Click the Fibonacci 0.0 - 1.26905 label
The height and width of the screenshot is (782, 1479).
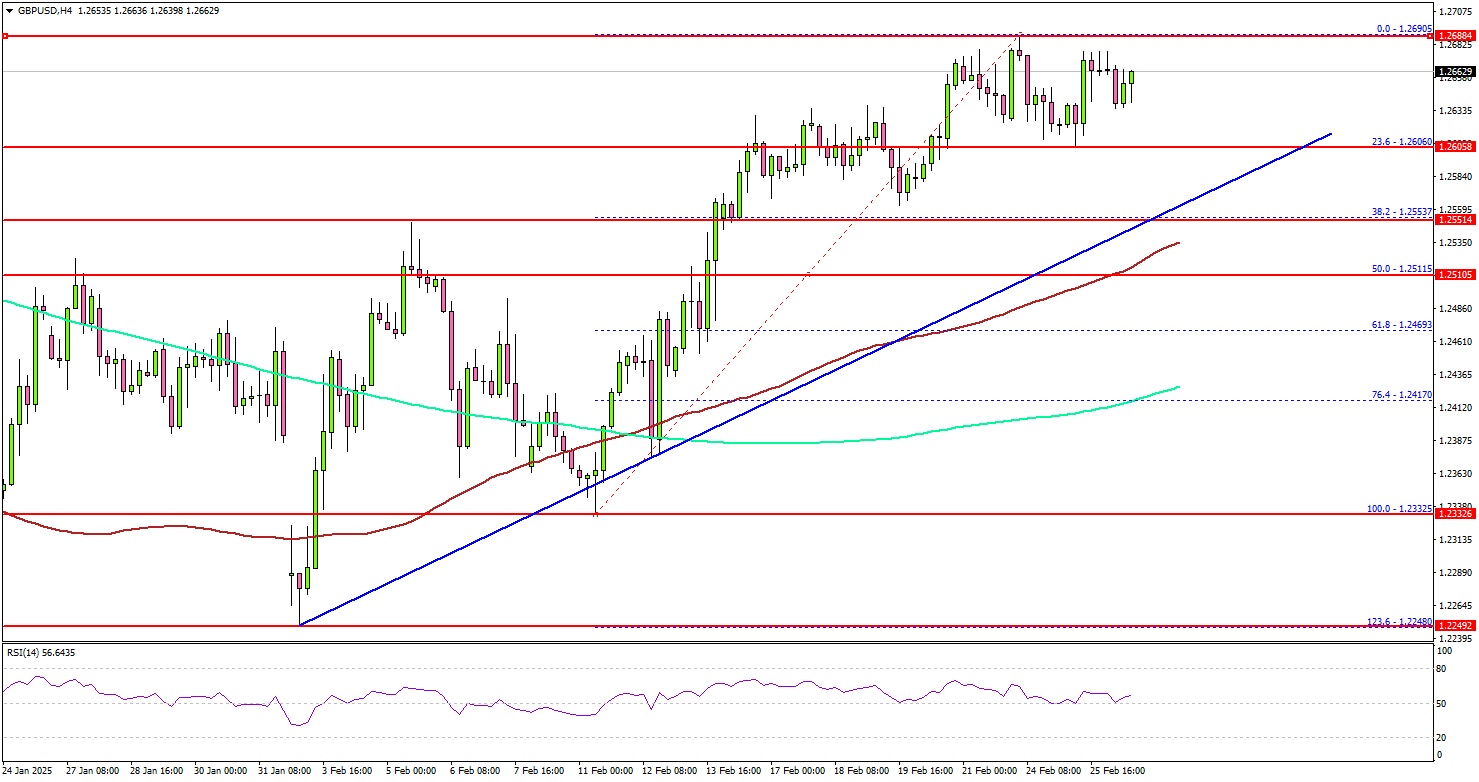1406,29
